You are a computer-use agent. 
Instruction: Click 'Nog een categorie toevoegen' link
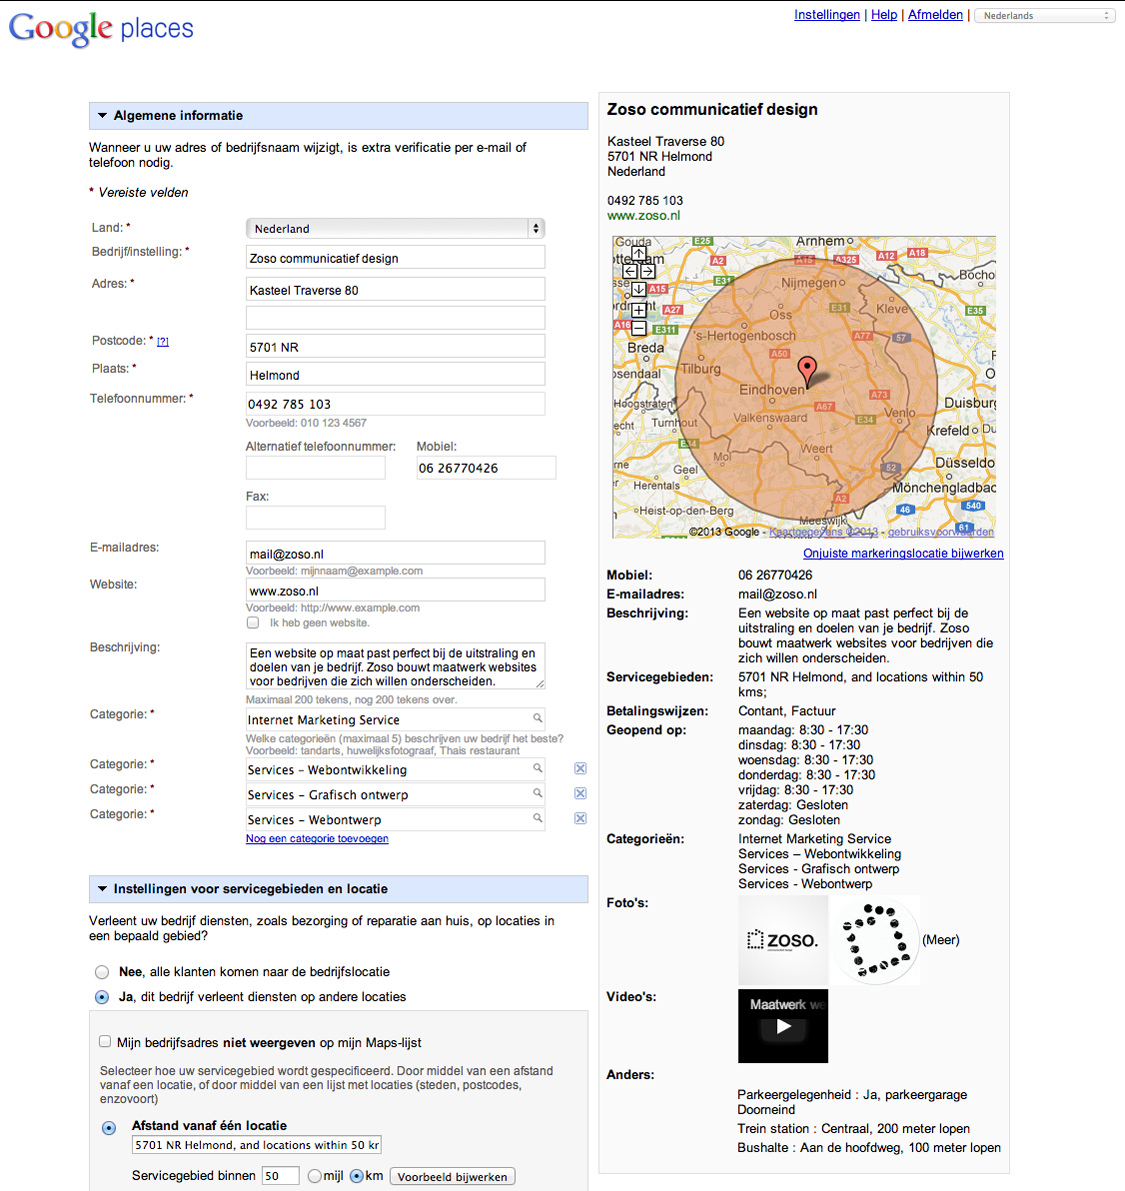point(317,839)
